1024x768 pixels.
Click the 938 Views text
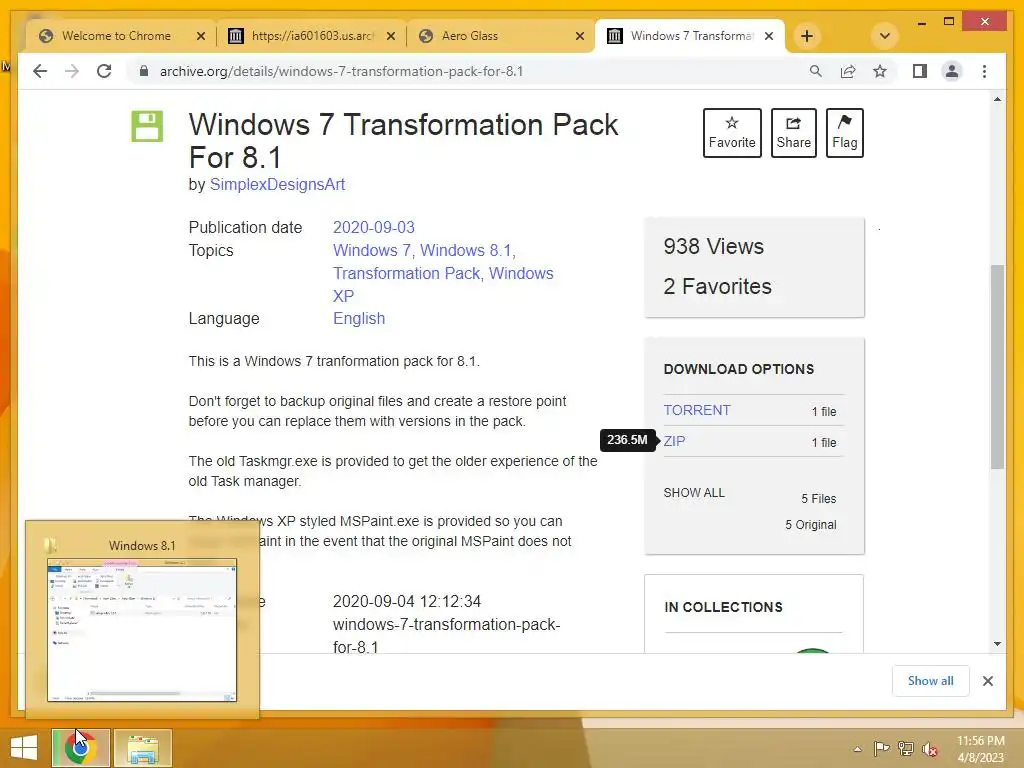coord(713,246)
